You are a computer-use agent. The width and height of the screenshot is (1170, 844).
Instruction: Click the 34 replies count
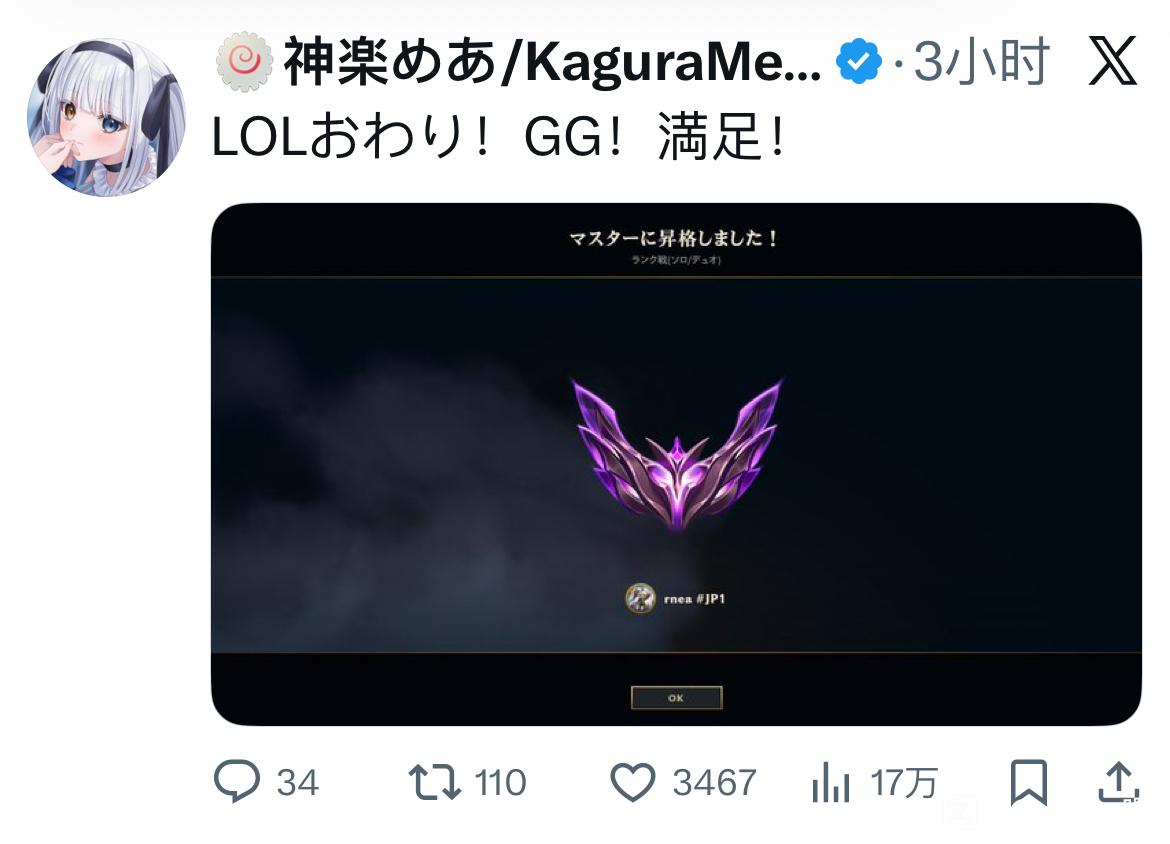[x=298, y=783]
